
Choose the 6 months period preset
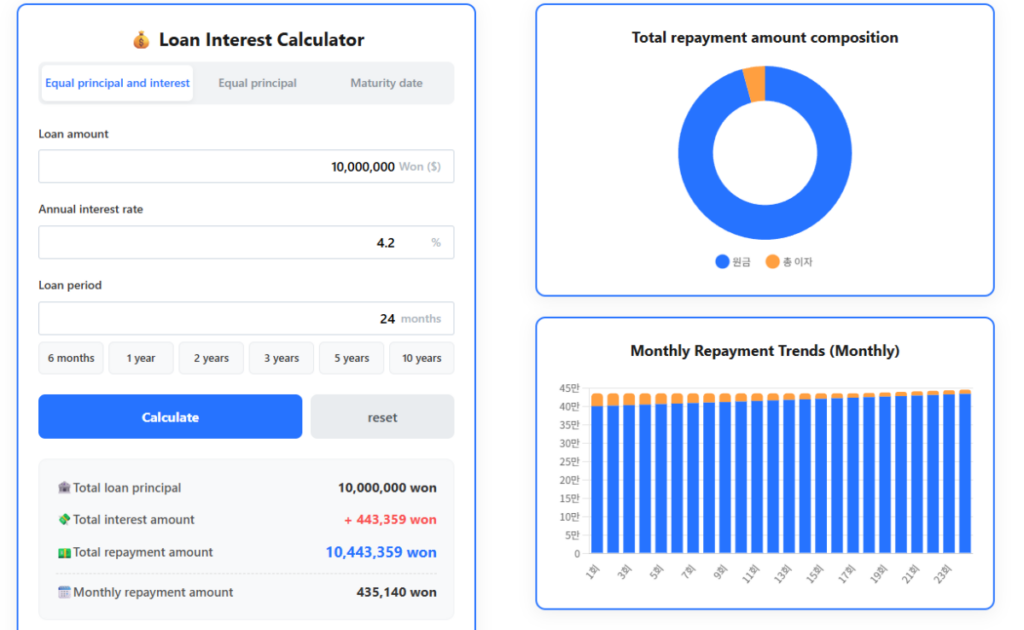71,358
